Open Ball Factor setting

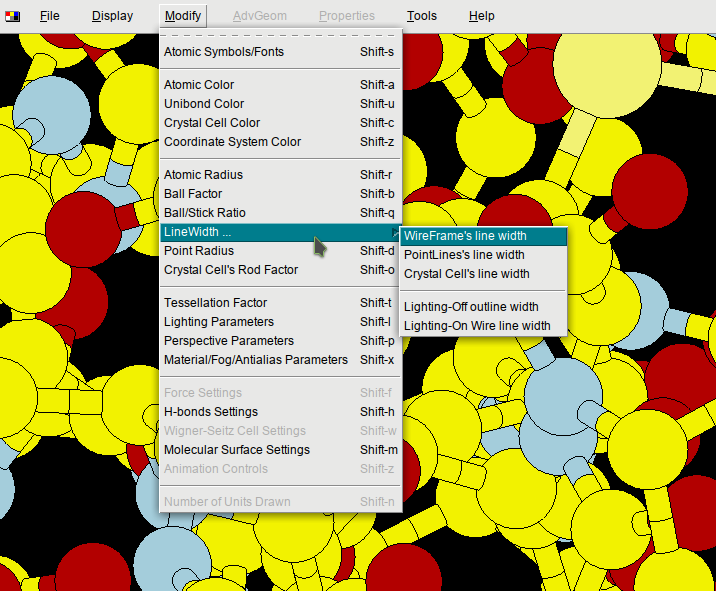pyautogui.click(x=280, y=194)
